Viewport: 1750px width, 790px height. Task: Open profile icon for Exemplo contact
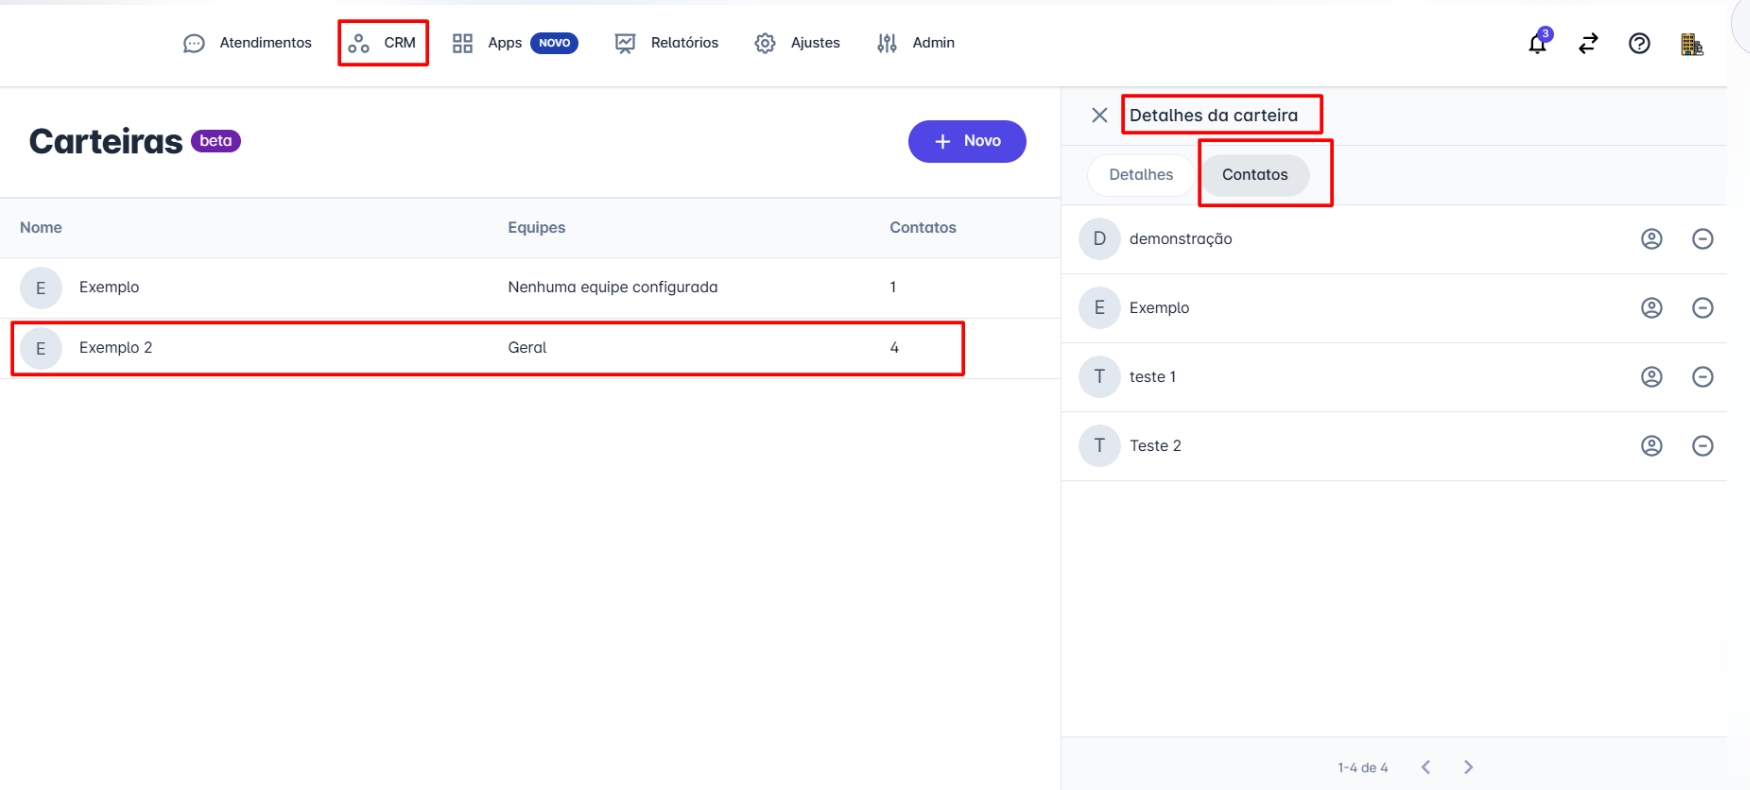click(1651, 308)
